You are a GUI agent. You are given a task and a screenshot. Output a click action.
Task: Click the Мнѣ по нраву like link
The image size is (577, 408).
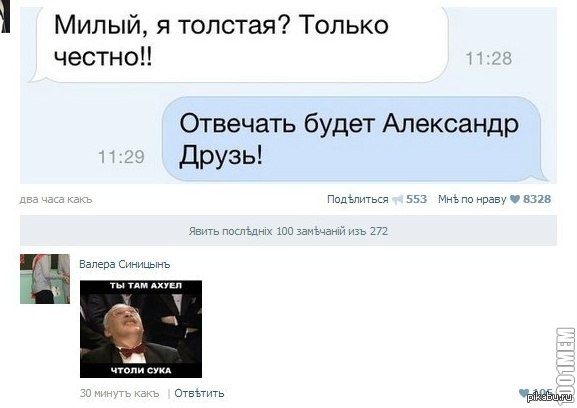tap(472, 199)
